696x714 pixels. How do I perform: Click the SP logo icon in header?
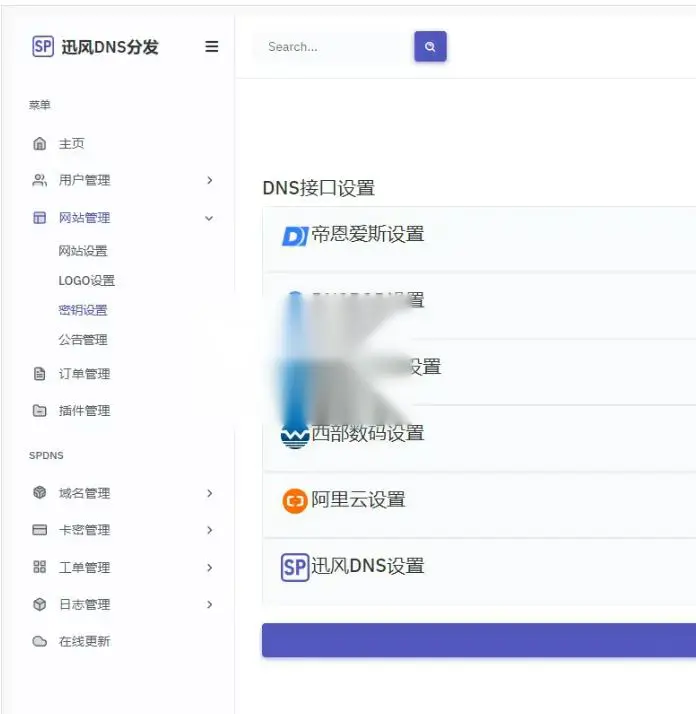[x=43, y=46]
